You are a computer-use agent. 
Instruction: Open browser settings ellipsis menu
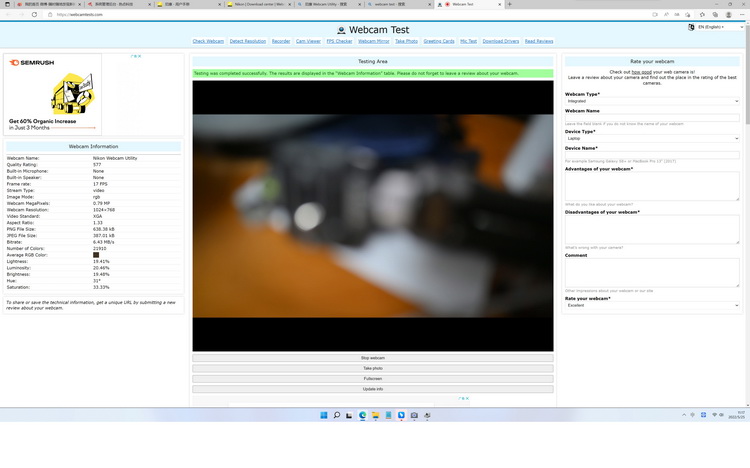coord(742,14)
